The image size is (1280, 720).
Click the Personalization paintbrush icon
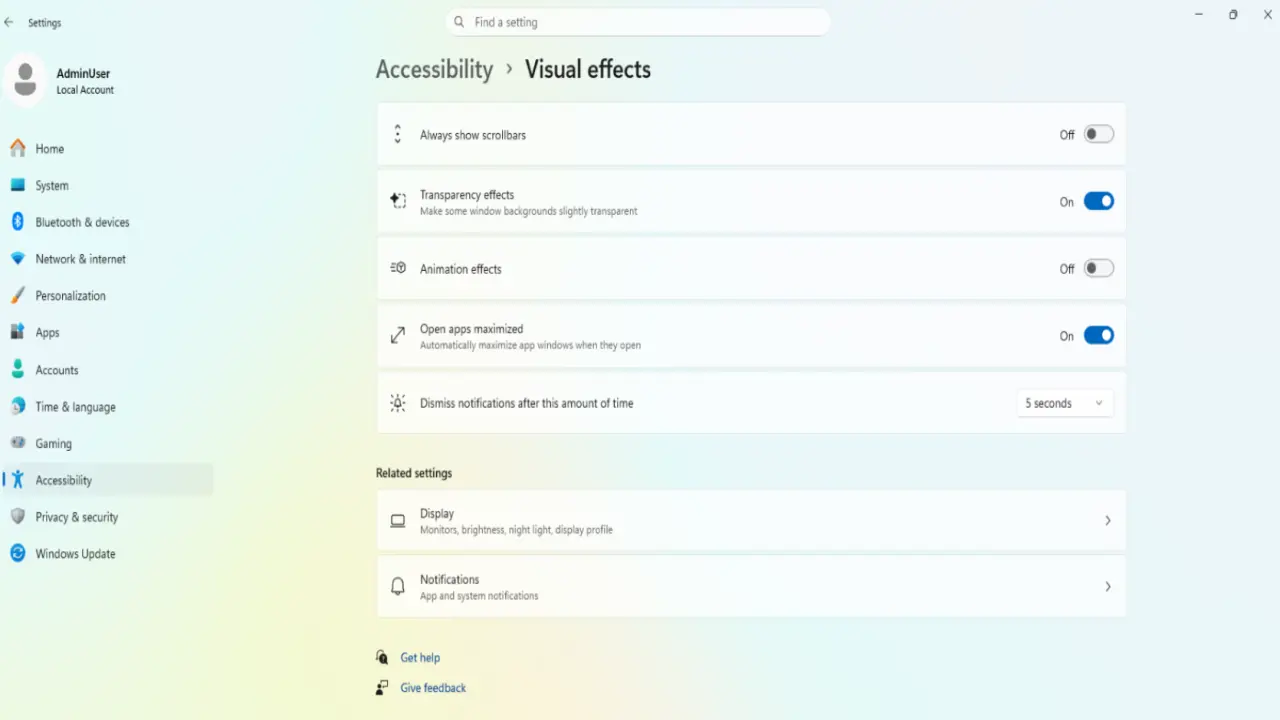point(17,296)
